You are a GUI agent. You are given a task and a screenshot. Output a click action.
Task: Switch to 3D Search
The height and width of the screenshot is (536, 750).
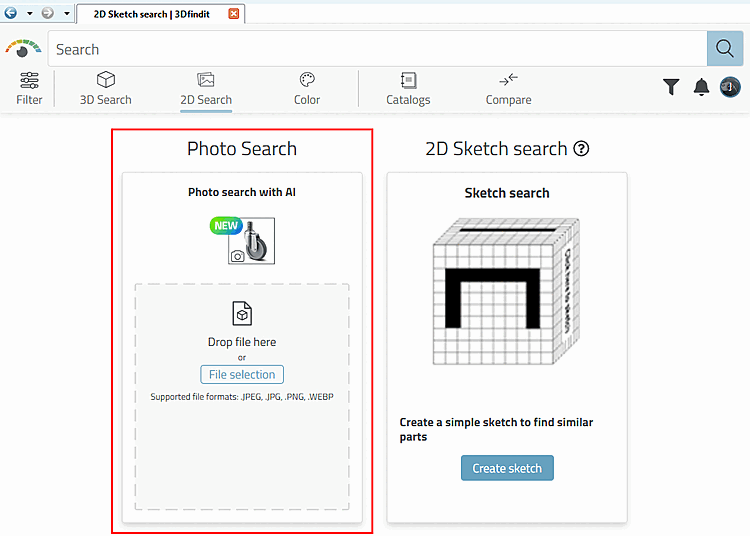click(105, 88)
